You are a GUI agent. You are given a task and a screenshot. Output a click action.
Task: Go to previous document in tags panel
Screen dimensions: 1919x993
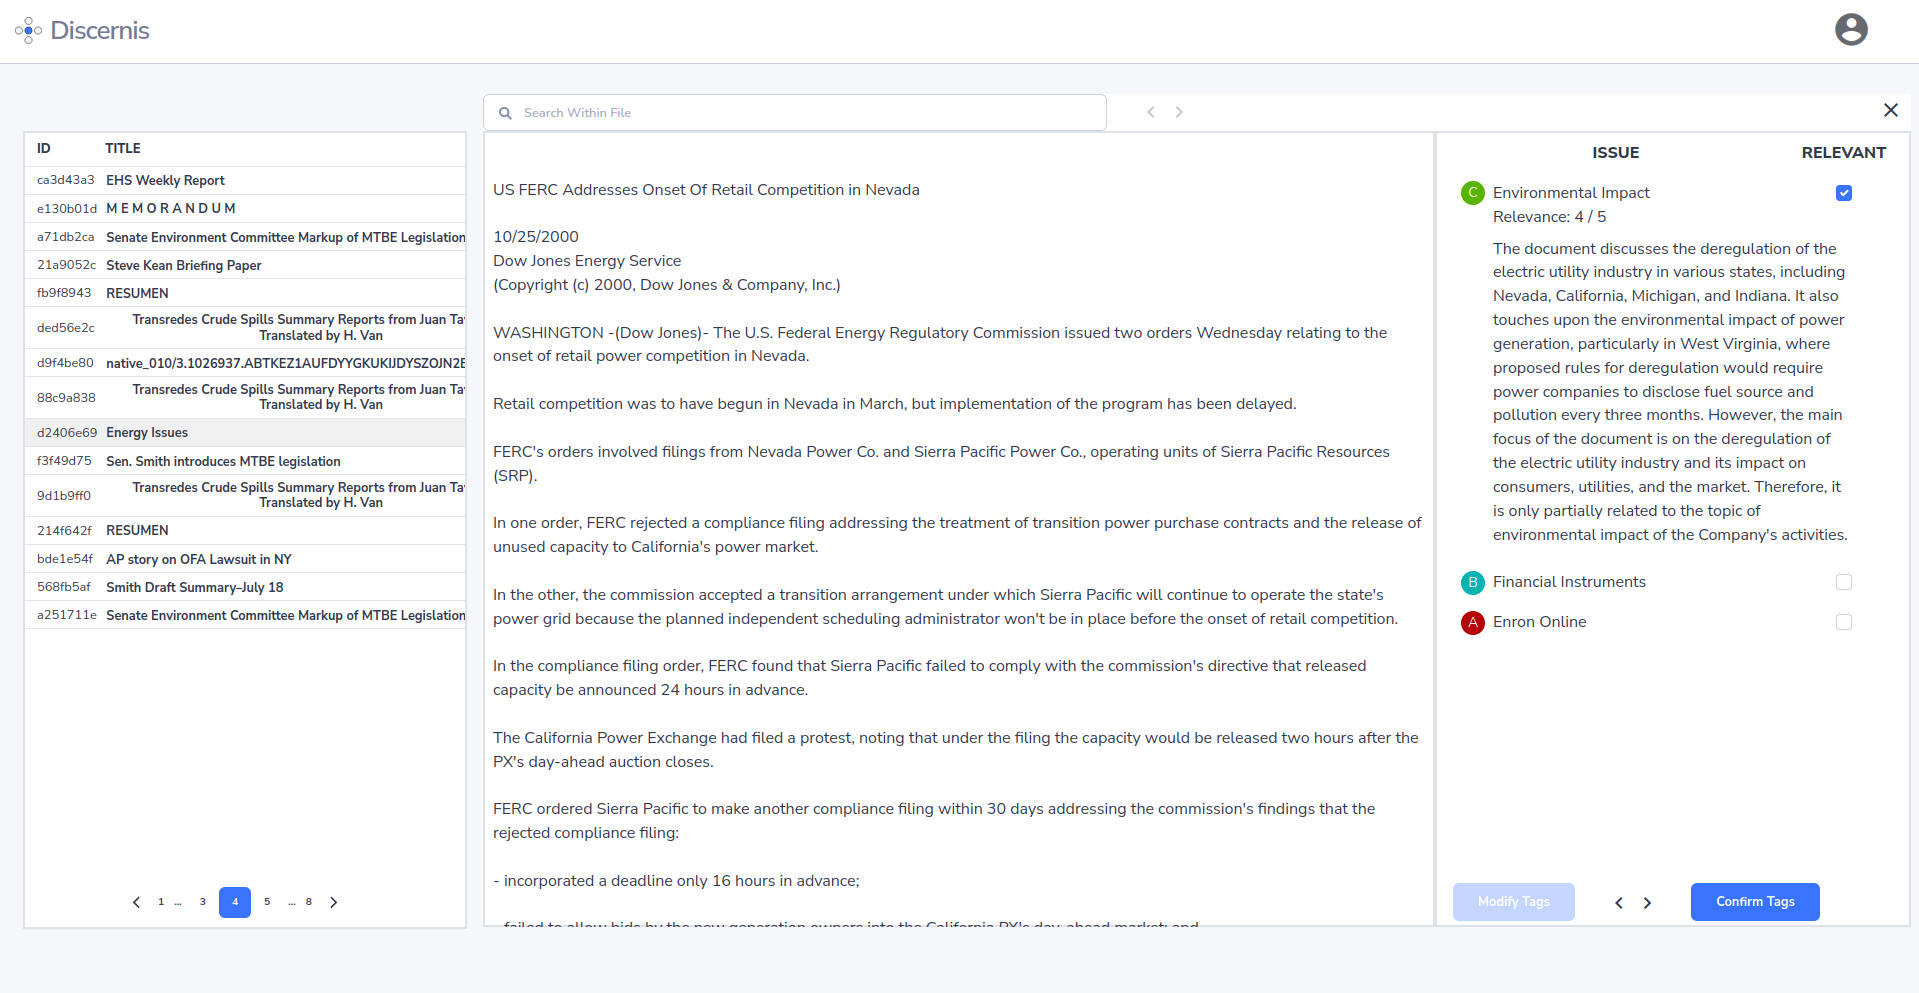1619,903
